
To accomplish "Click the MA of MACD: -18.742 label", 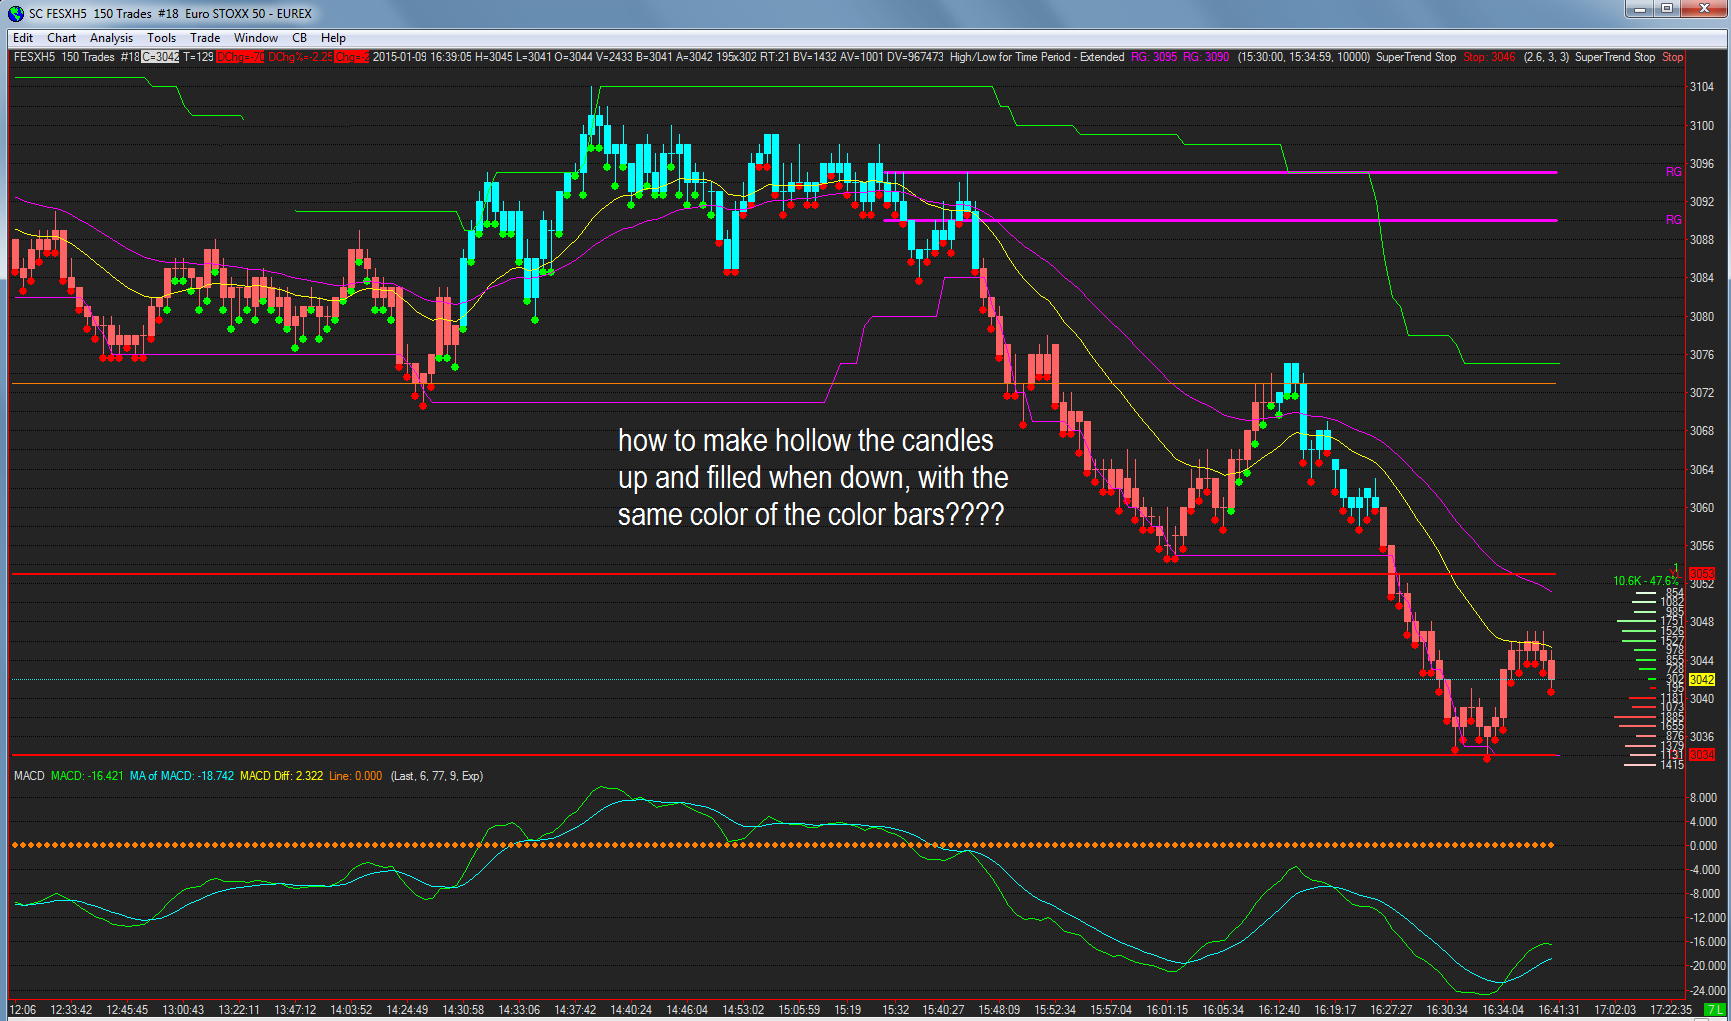I will 182,776.
